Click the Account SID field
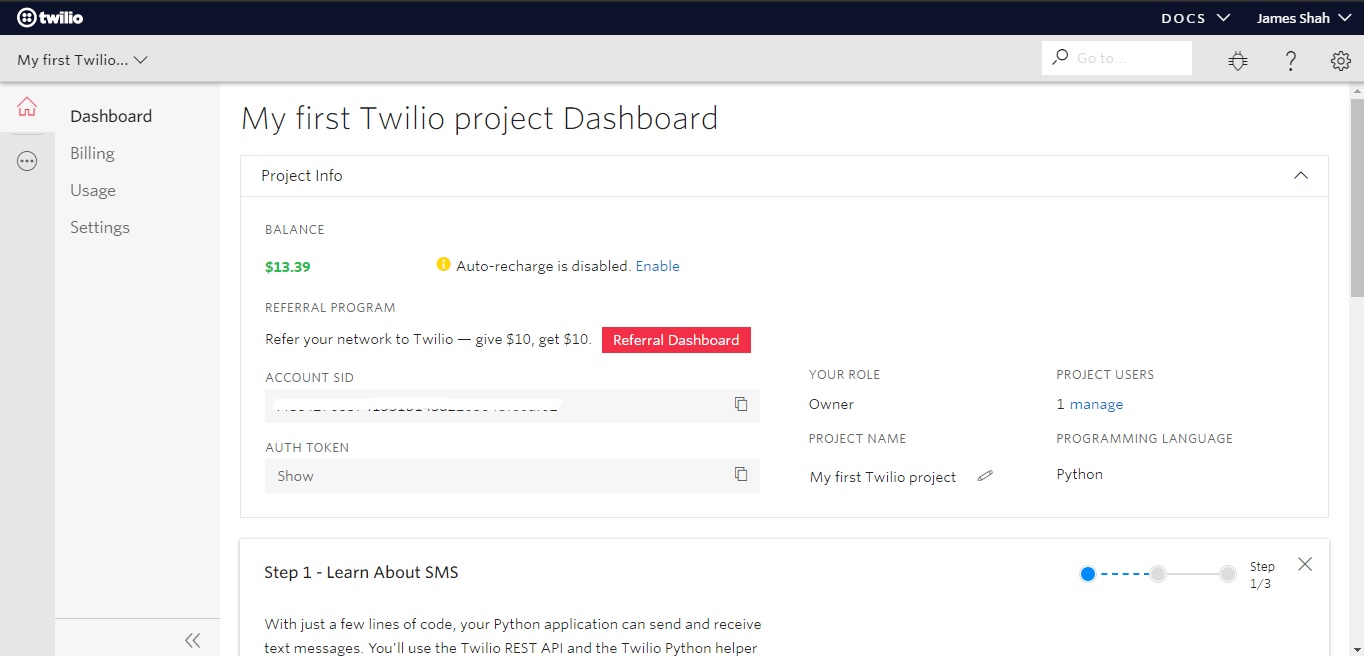Viewport: 1364px width, 656px height. coord(512,406)
